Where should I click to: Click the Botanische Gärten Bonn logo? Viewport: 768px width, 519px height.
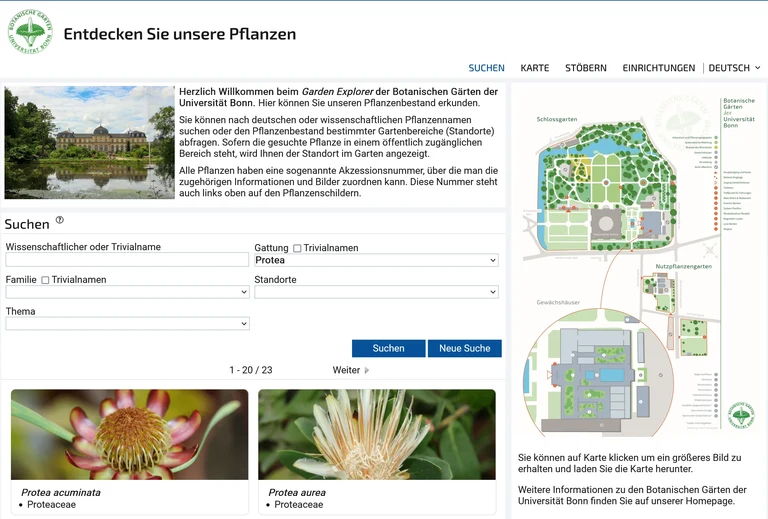pyautogui.click(x=30, y=33)
